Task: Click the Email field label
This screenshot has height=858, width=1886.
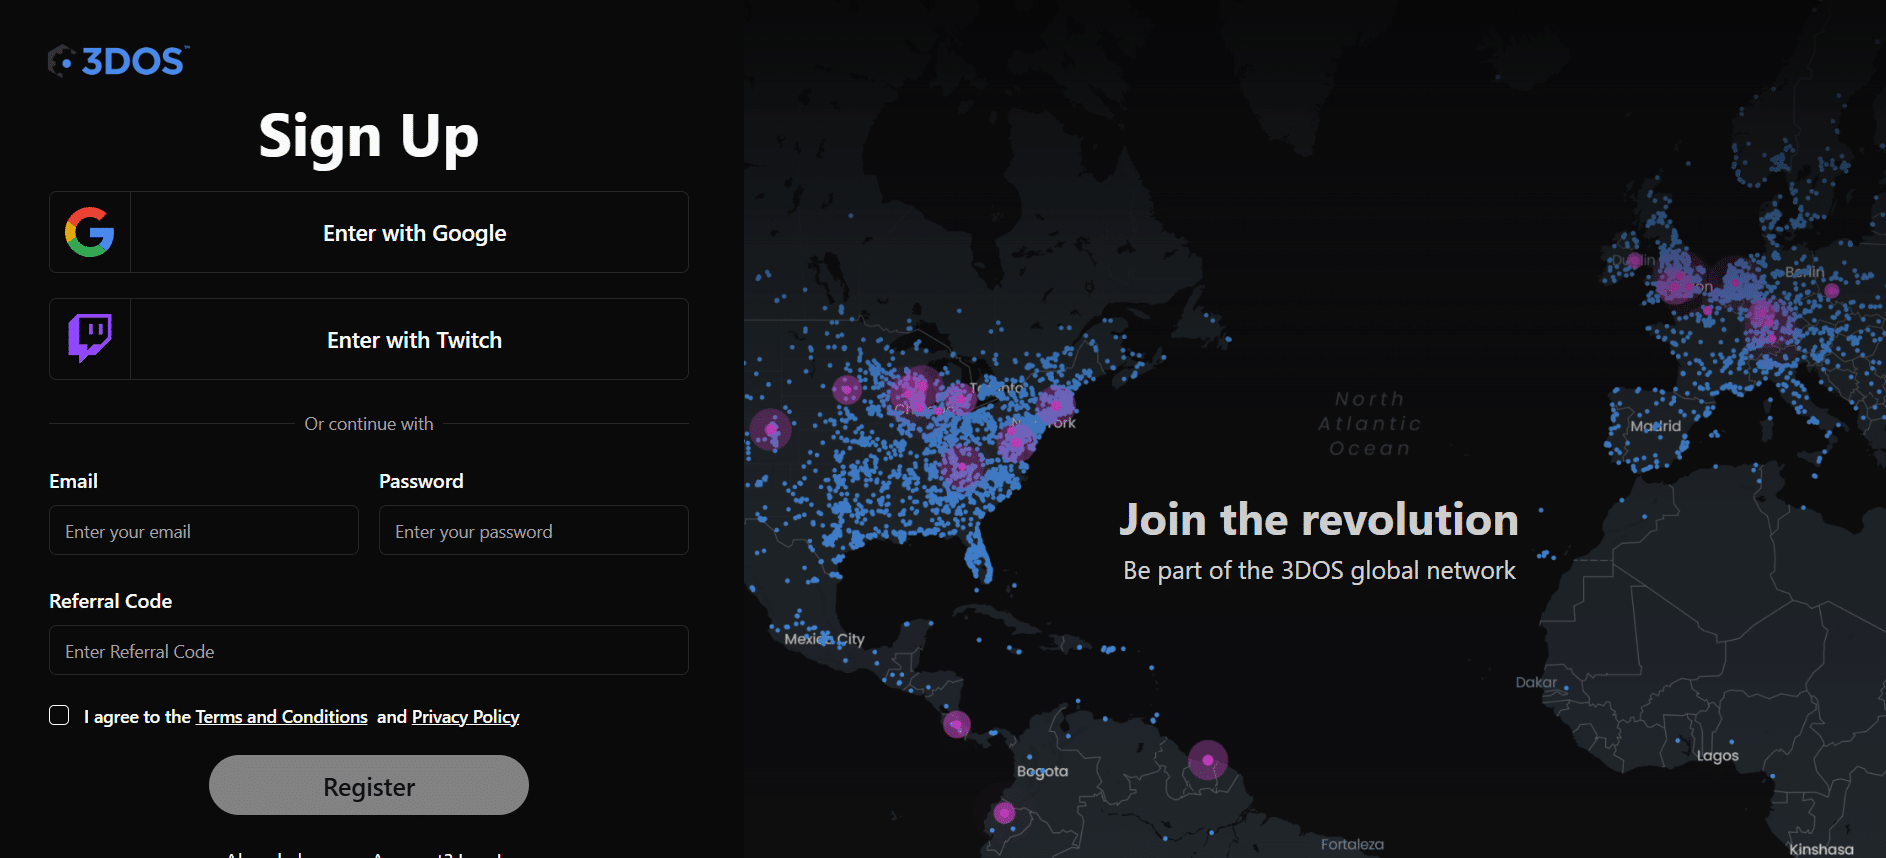Action: 73,481
